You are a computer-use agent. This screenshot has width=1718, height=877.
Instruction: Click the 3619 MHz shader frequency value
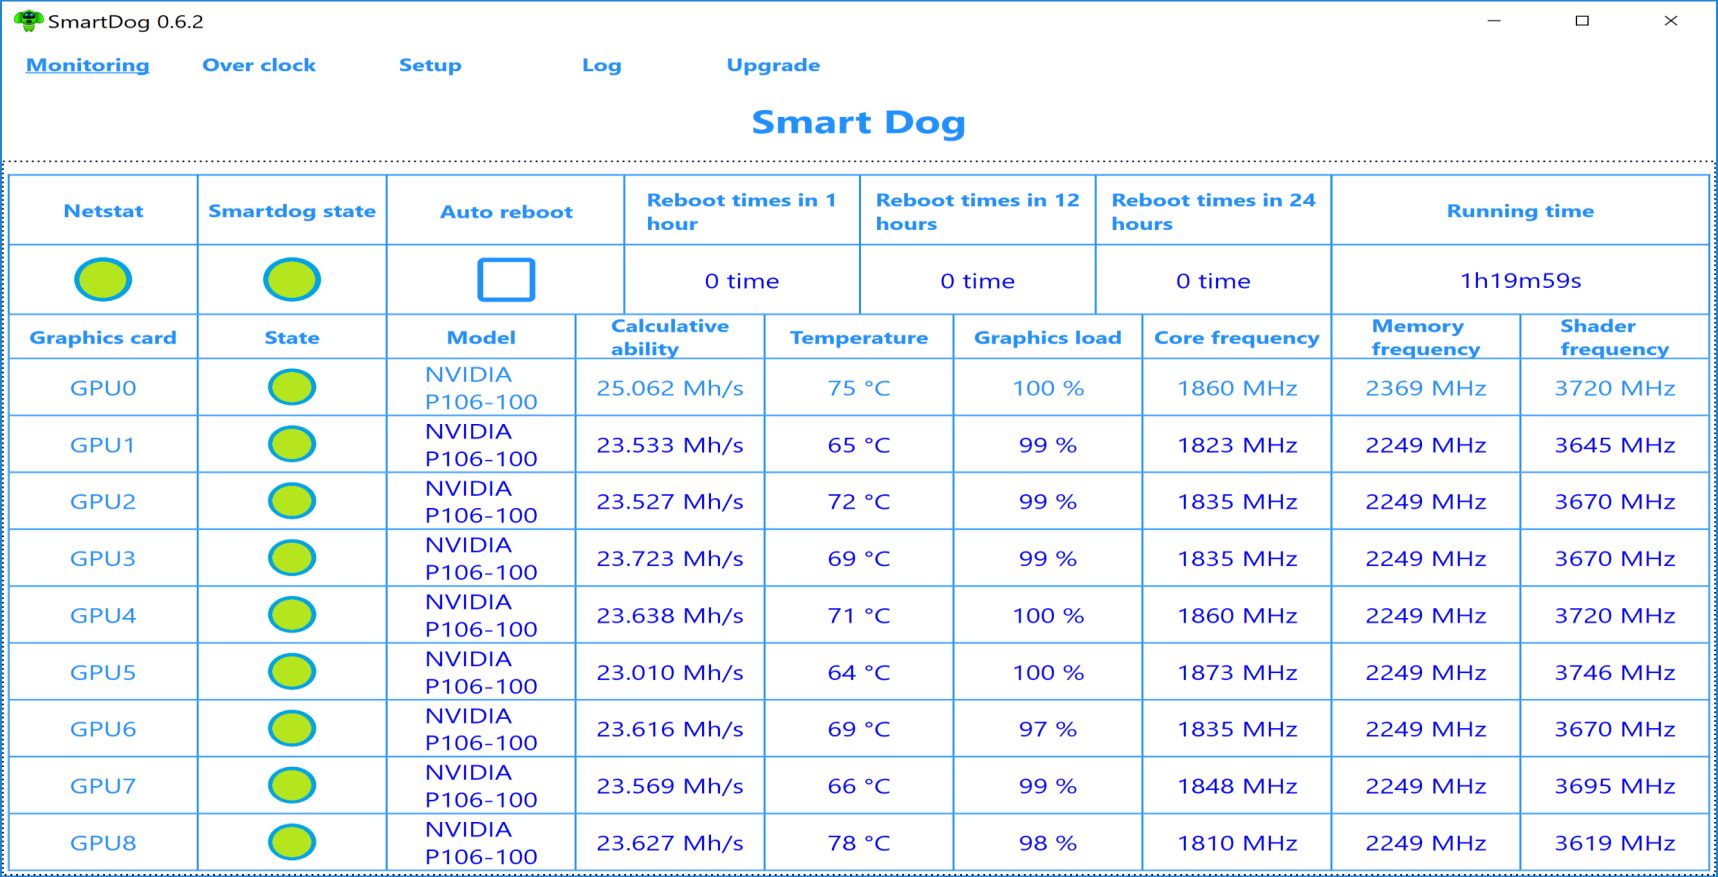click(x=1615, y=844)
